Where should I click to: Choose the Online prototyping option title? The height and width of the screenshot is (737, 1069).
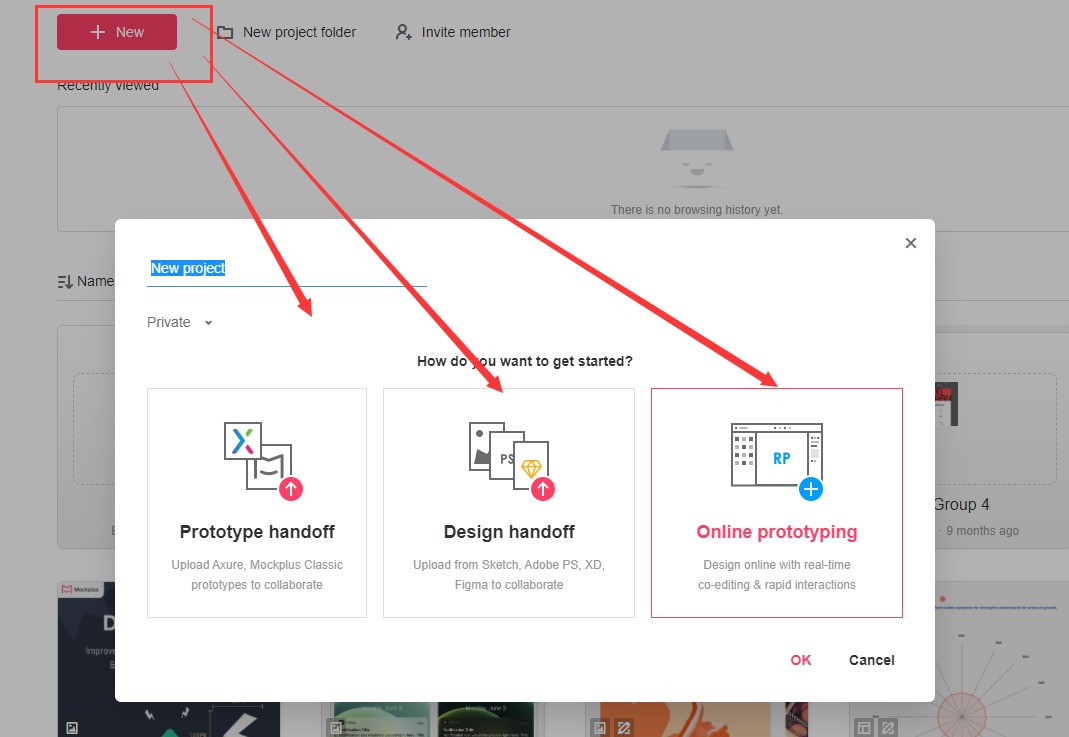776,532
